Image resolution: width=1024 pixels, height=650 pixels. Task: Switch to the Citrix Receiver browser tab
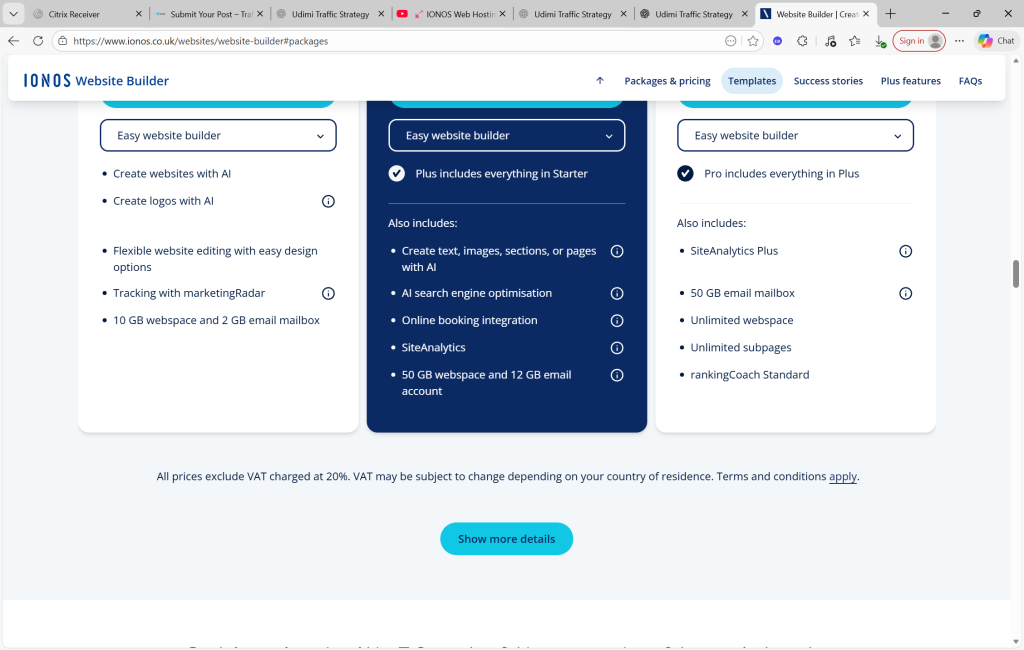click(x=82, y=14)
